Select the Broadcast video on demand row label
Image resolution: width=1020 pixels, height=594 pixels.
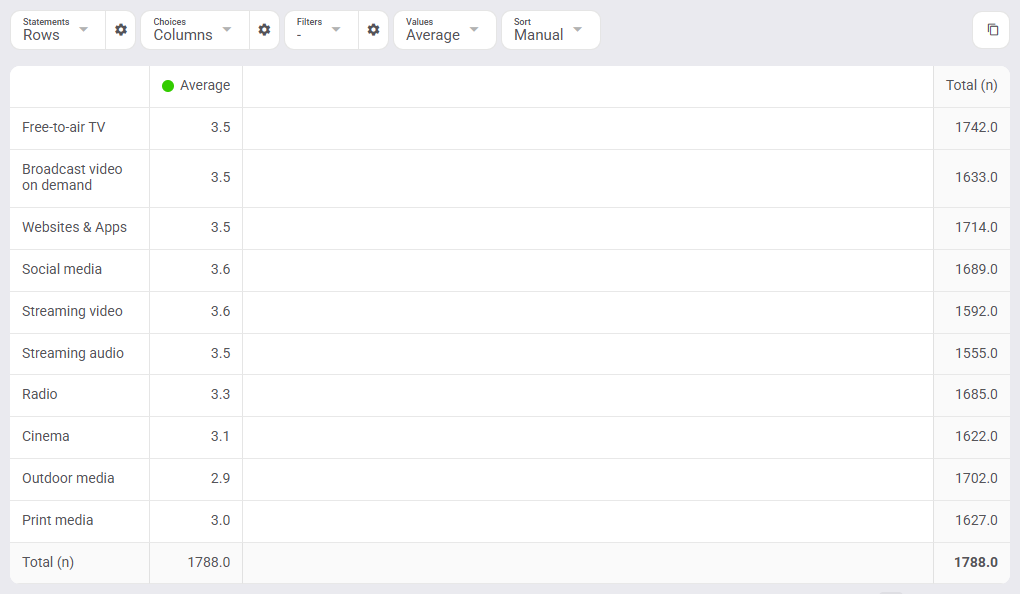click(x=72, y=177)
